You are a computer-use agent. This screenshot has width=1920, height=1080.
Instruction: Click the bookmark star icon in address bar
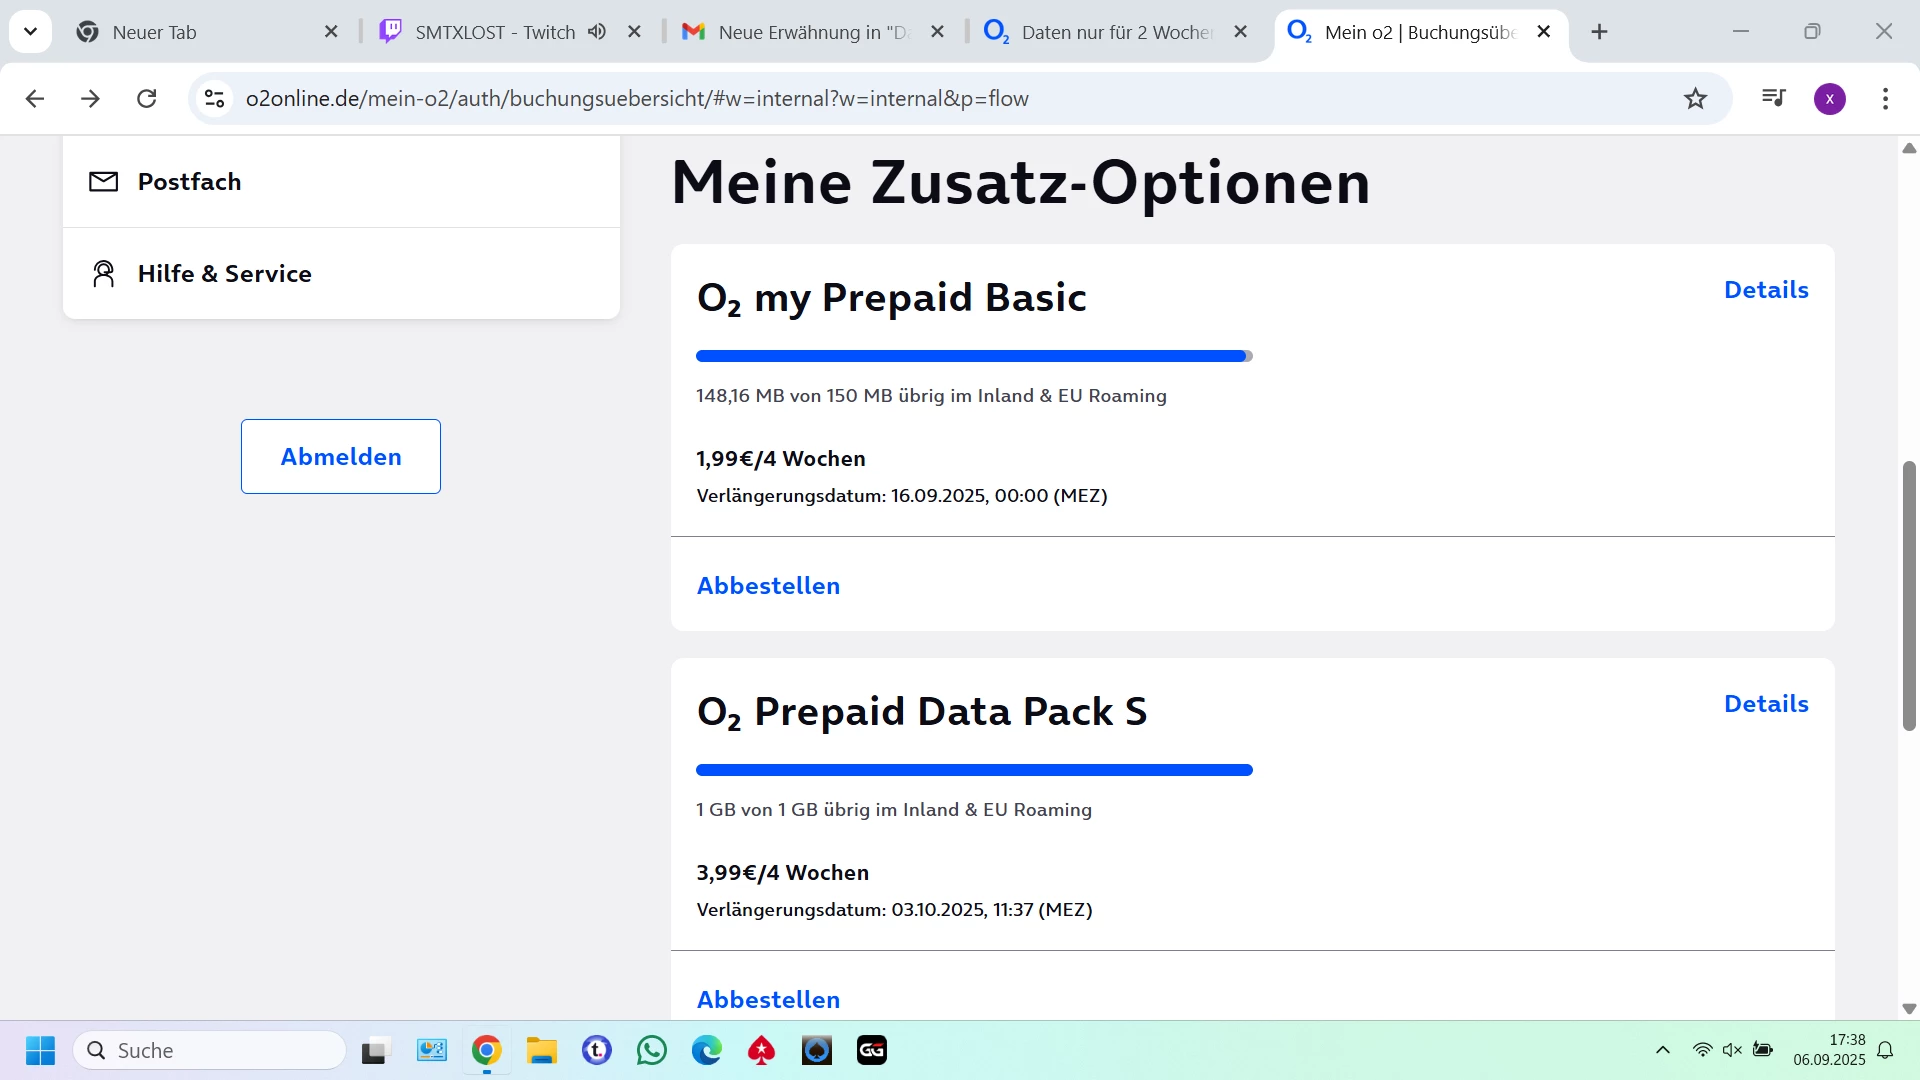point(1695,98)
